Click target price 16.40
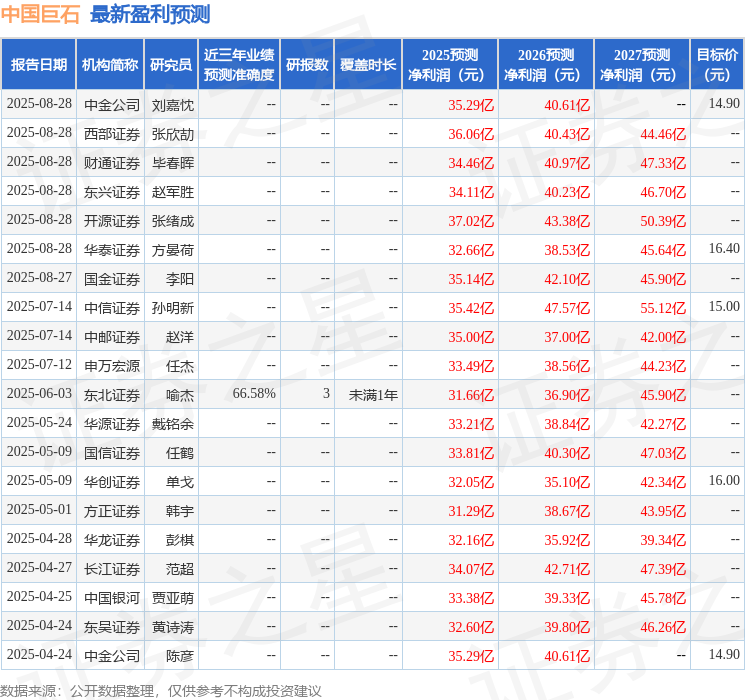Viewport: 745px width, 700px height. [x=724, y=248]
